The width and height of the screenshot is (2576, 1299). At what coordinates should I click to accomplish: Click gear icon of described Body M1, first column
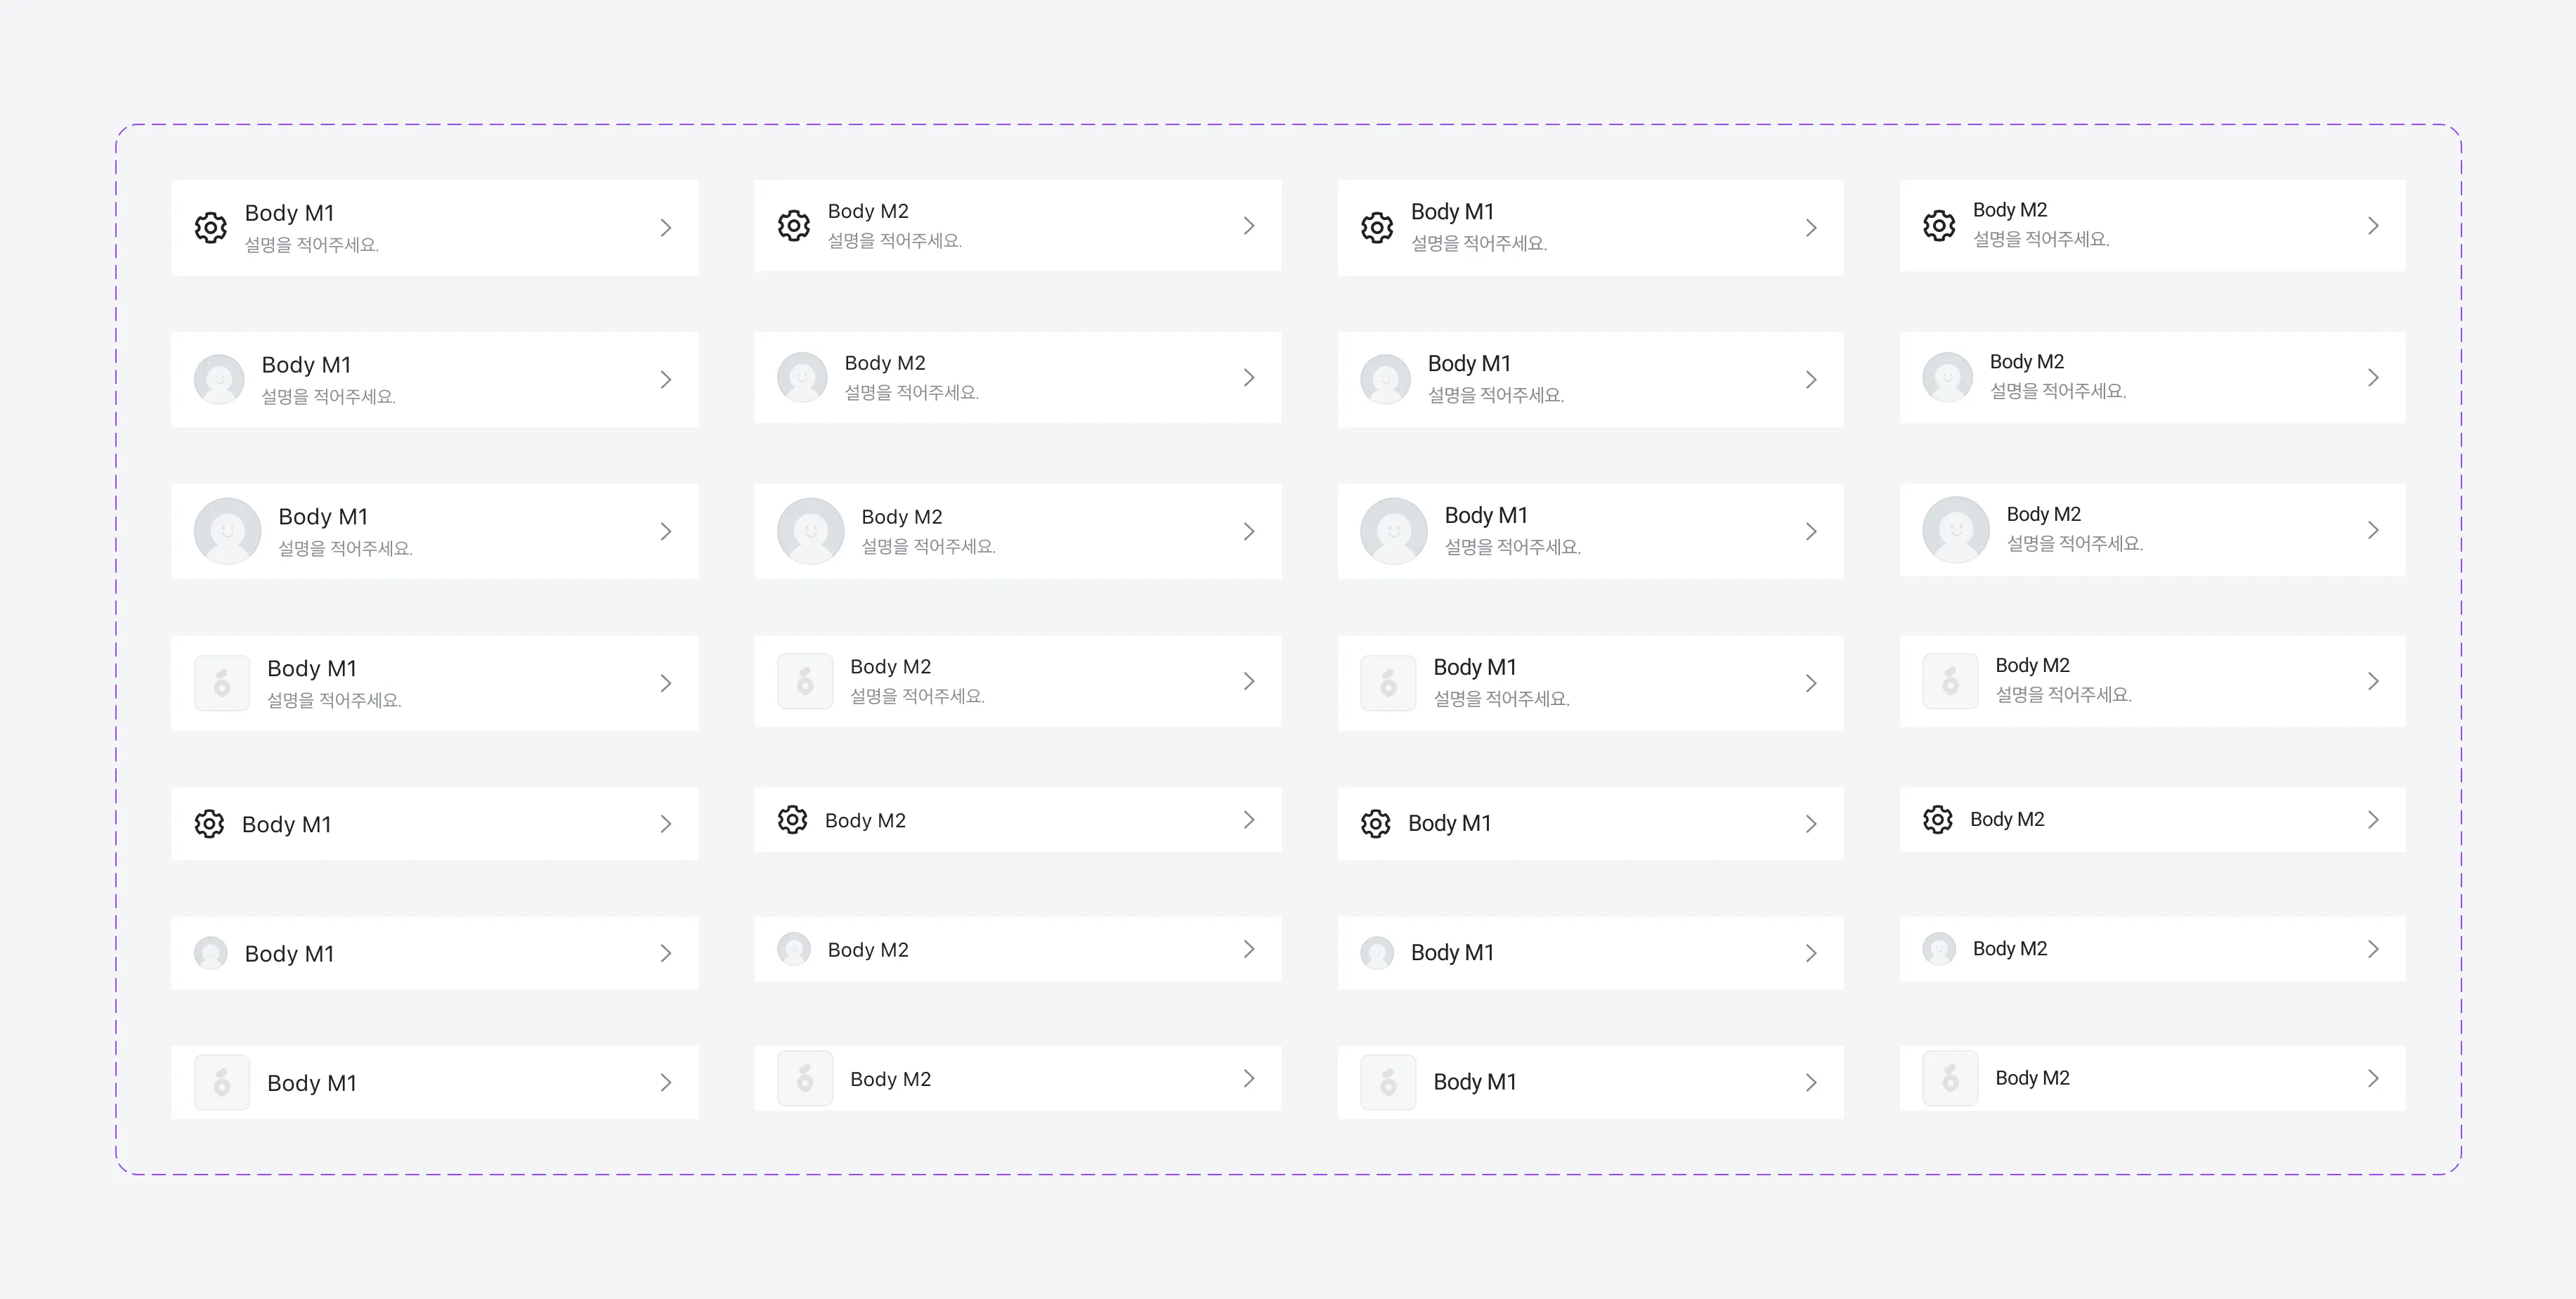coord(210,228)
